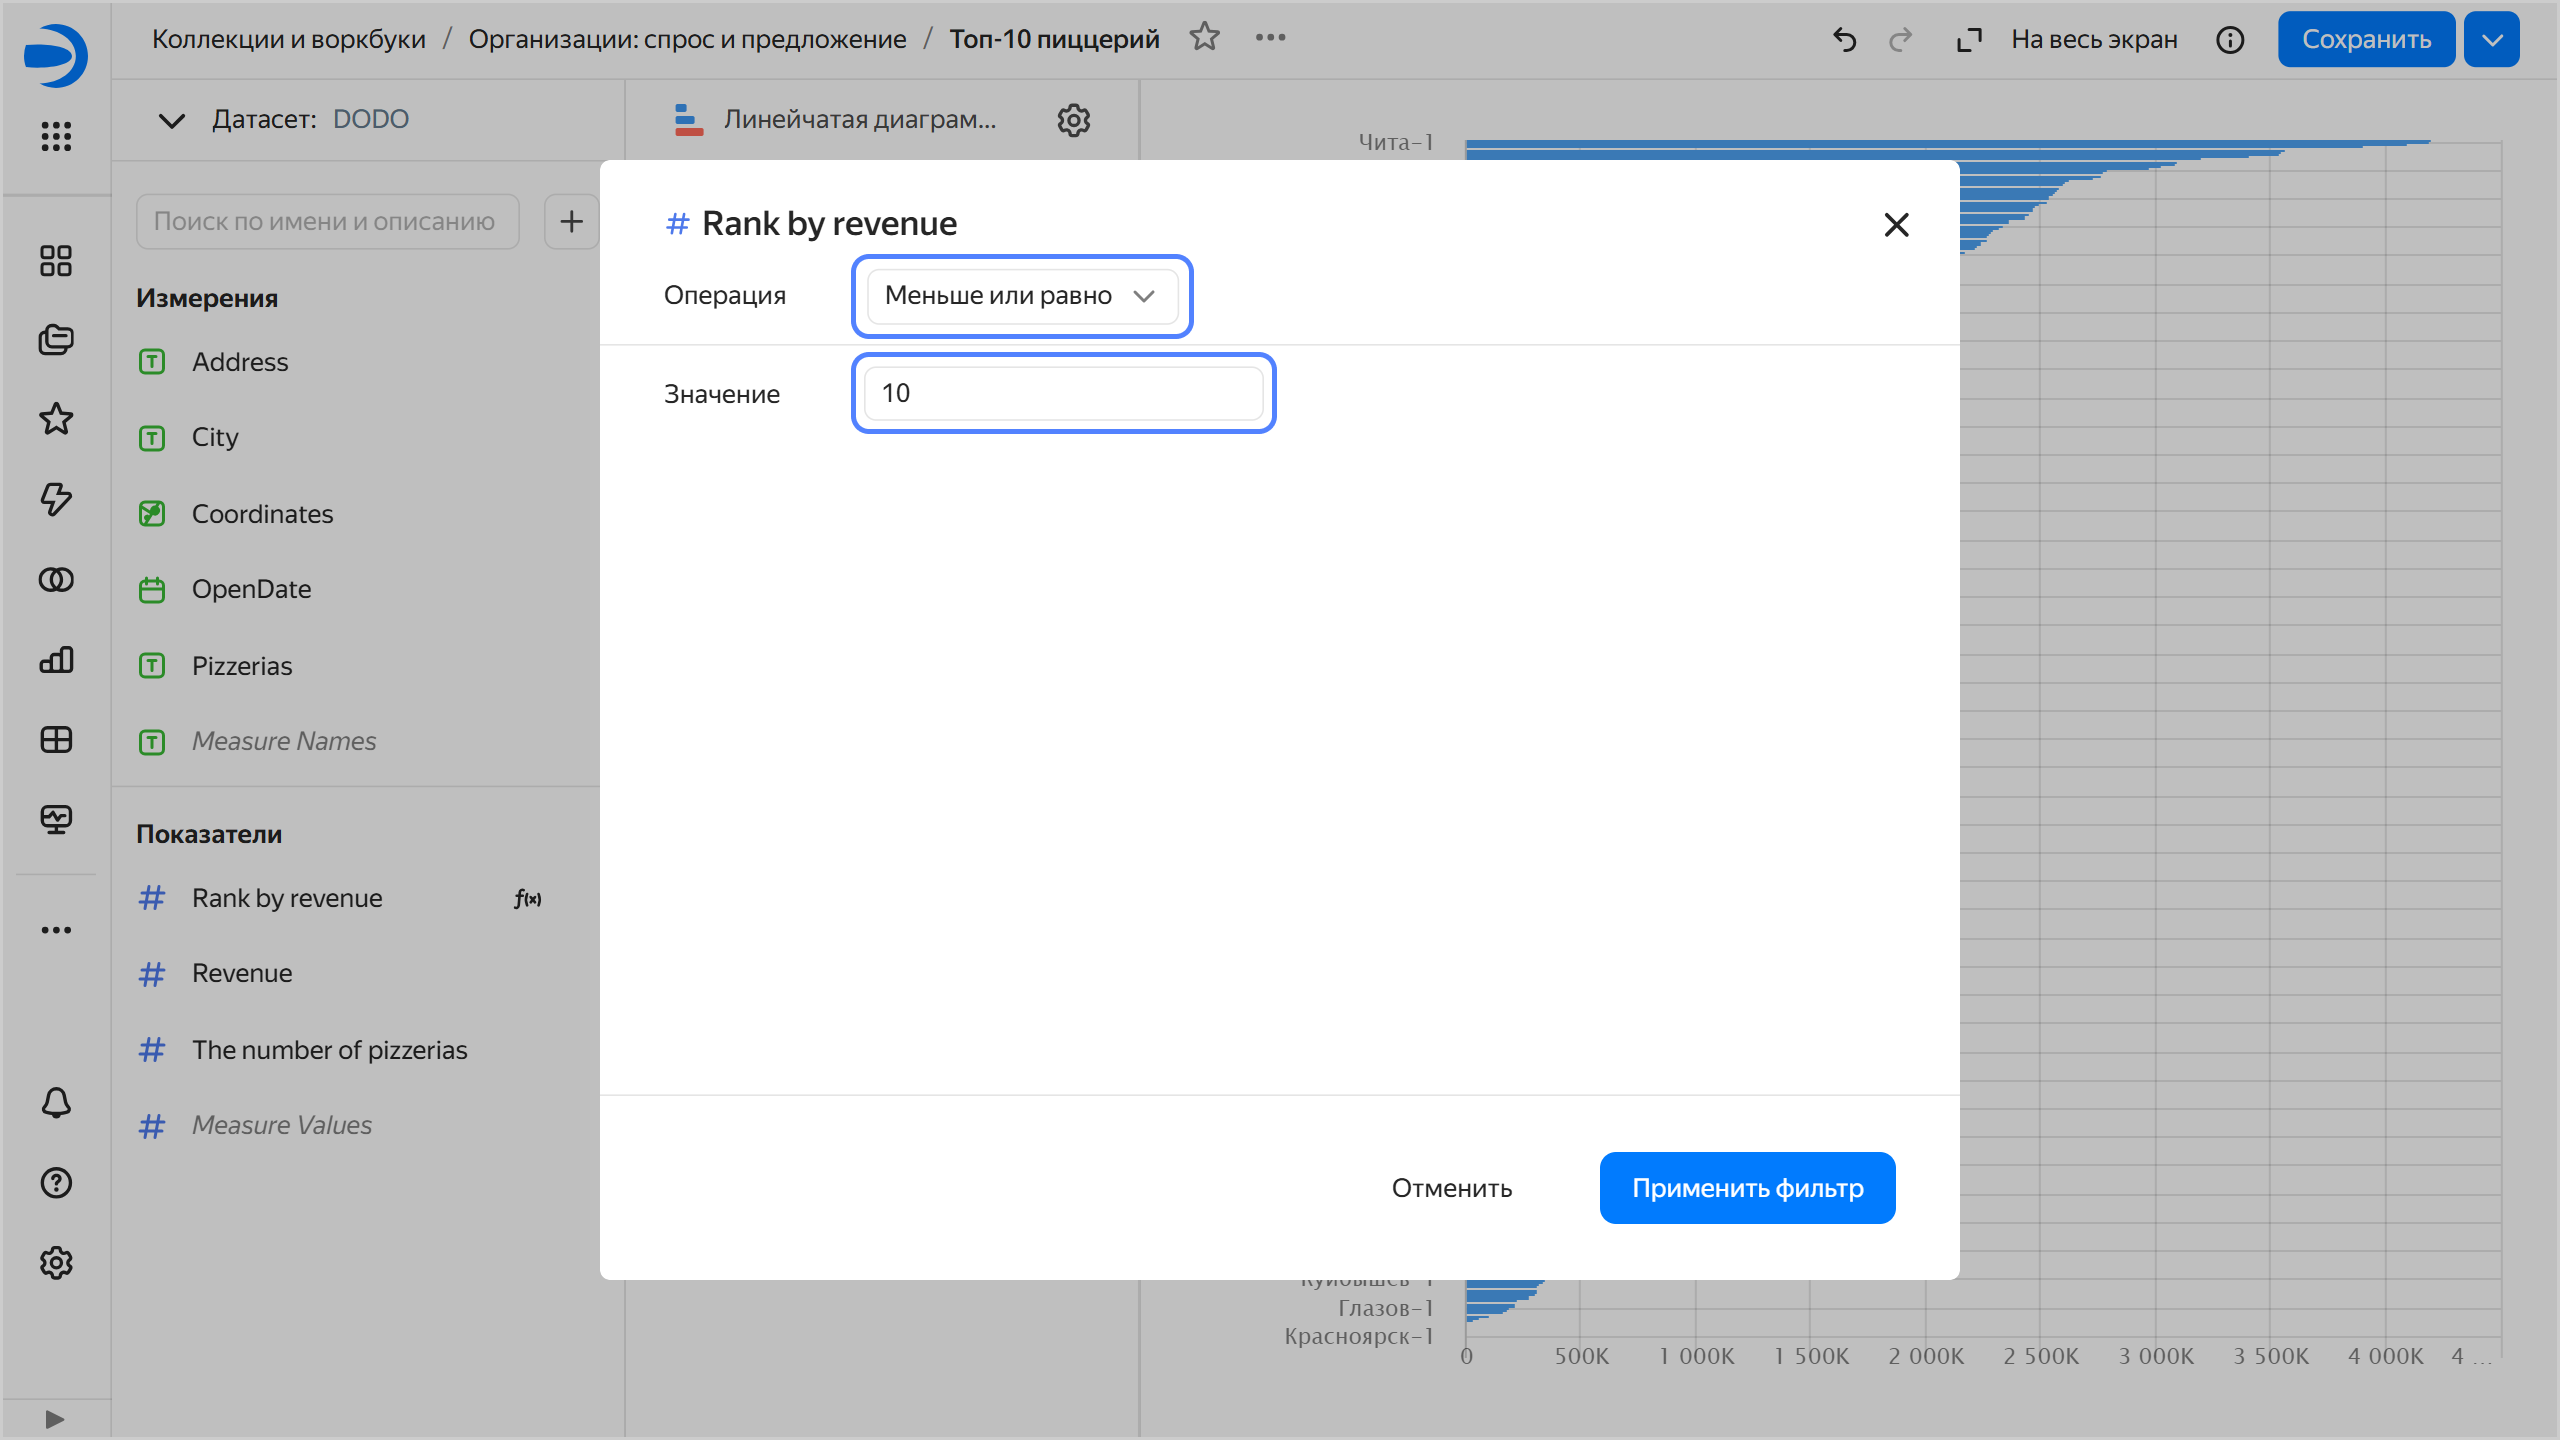This screenshot has width=2560, height=1440.
Task: Click the info circle icon
Action: [x=2230, y=40]
